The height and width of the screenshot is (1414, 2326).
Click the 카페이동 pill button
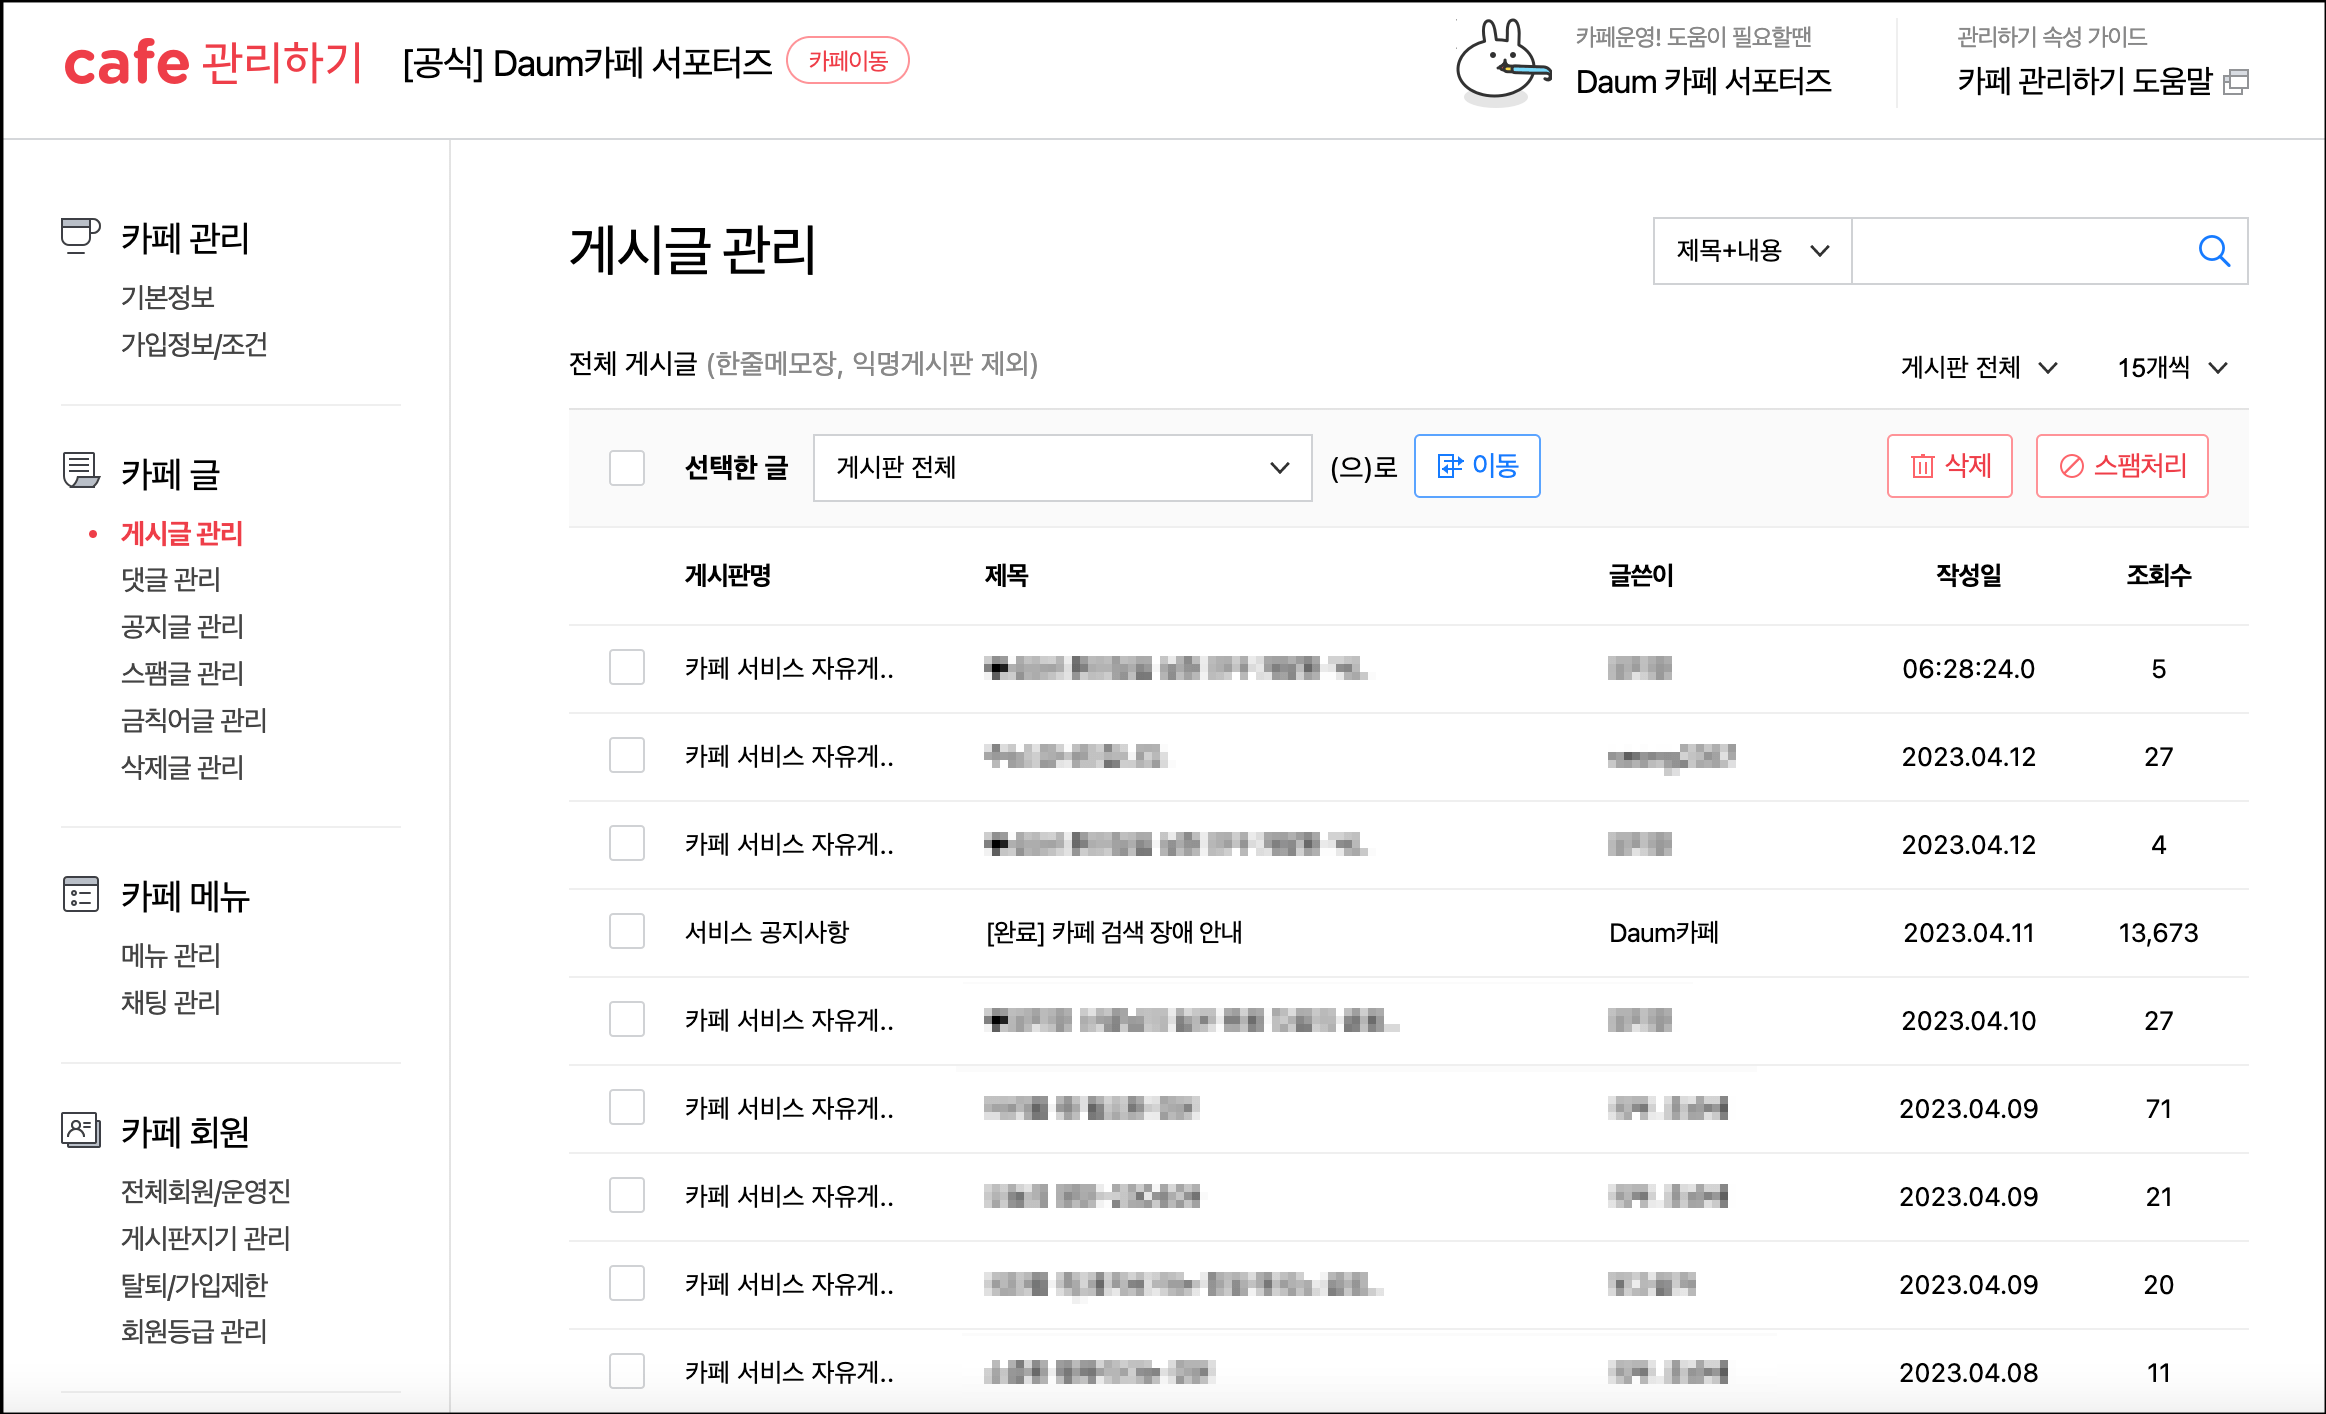point(847,61)
